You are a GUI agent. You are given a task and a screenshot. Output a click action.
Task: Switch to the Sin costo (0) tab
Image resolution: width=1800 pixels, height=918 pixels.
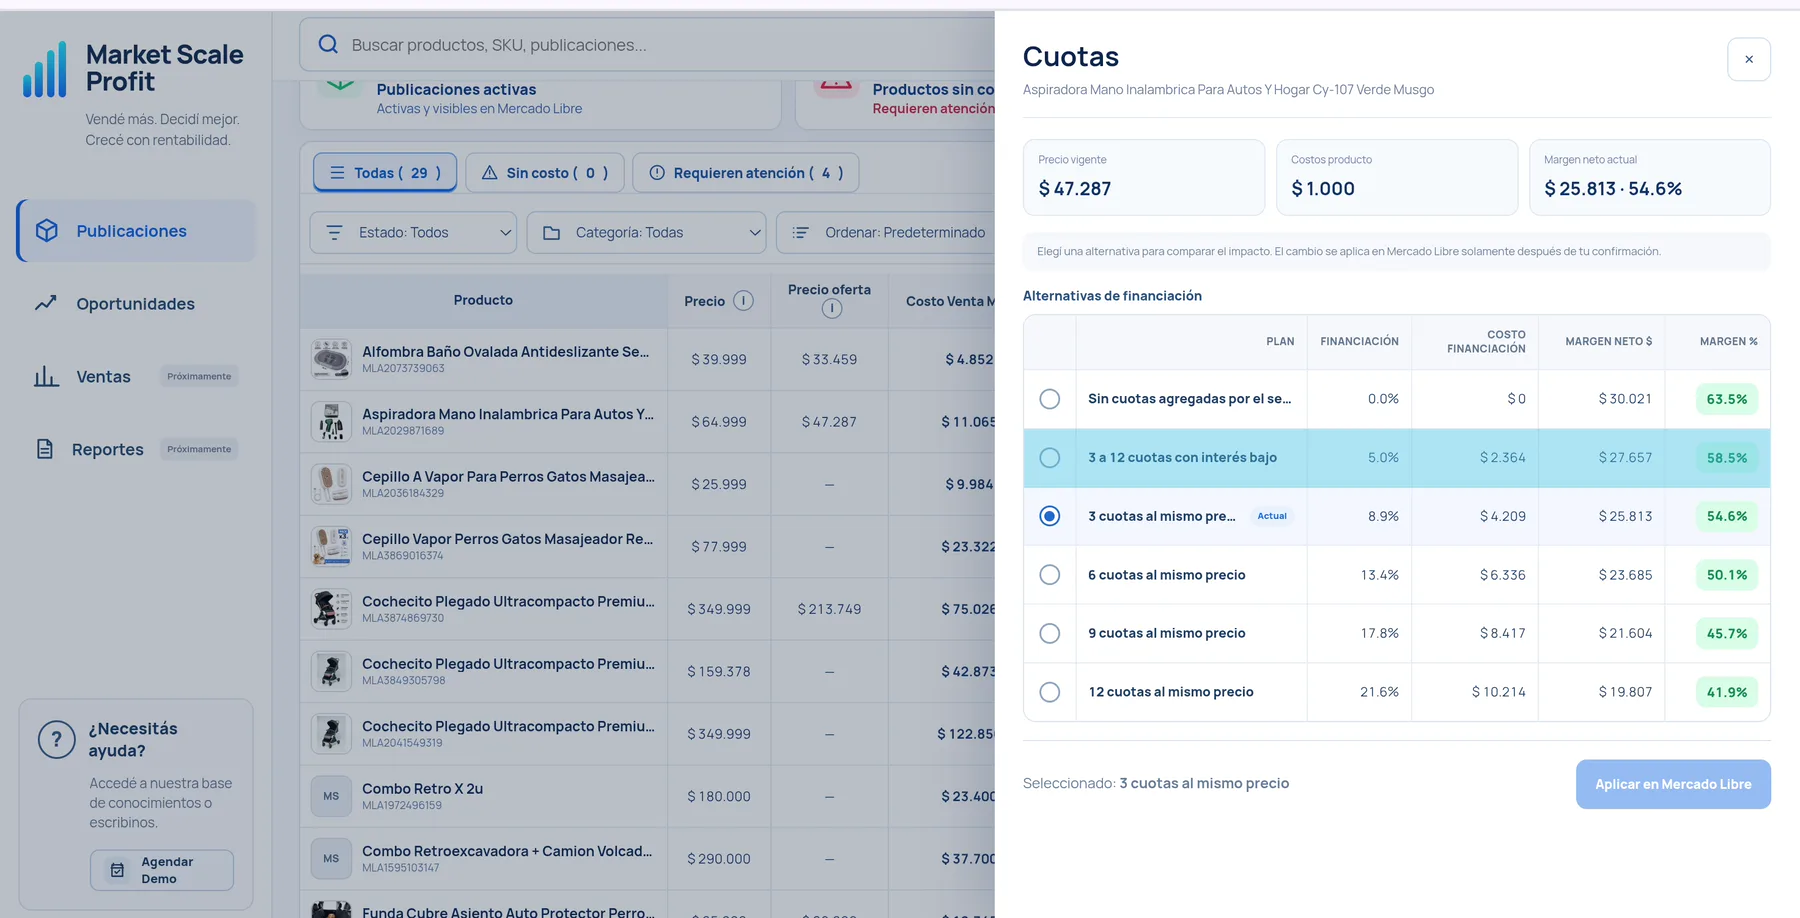(x=545, y=173)
